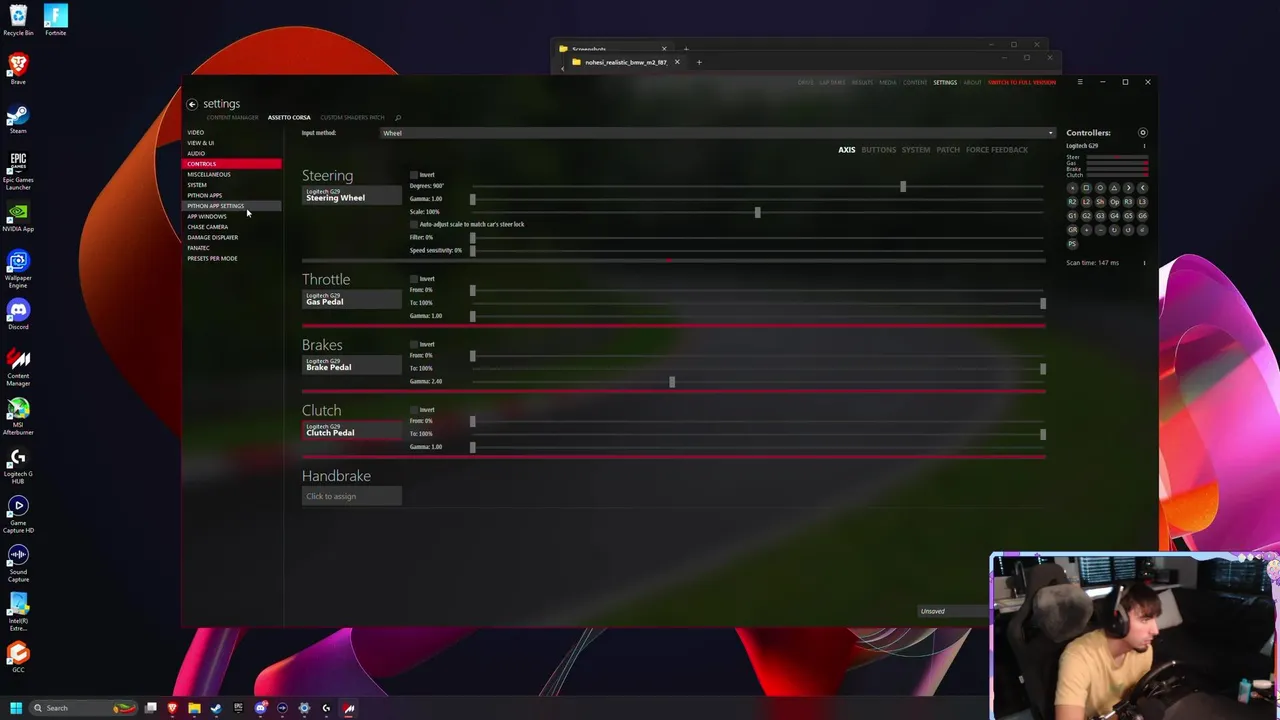
Task: Enable Invert checkbox under Steering
Action: [x=414, y=175]
